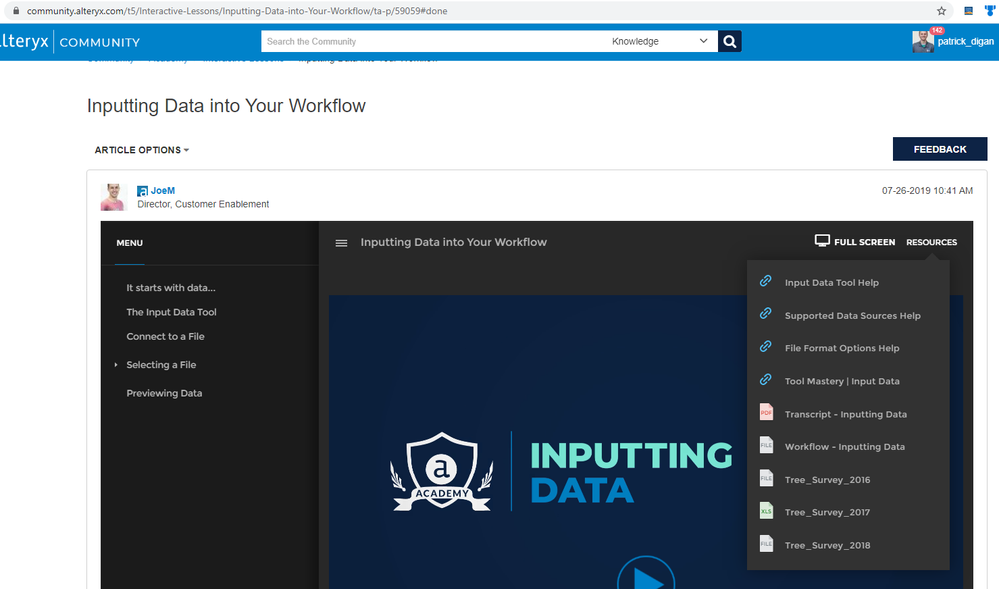Open Tool Mastery | Input Data resource
The height and width of the screenshot is (589, 999).
[x=842, y=381]
